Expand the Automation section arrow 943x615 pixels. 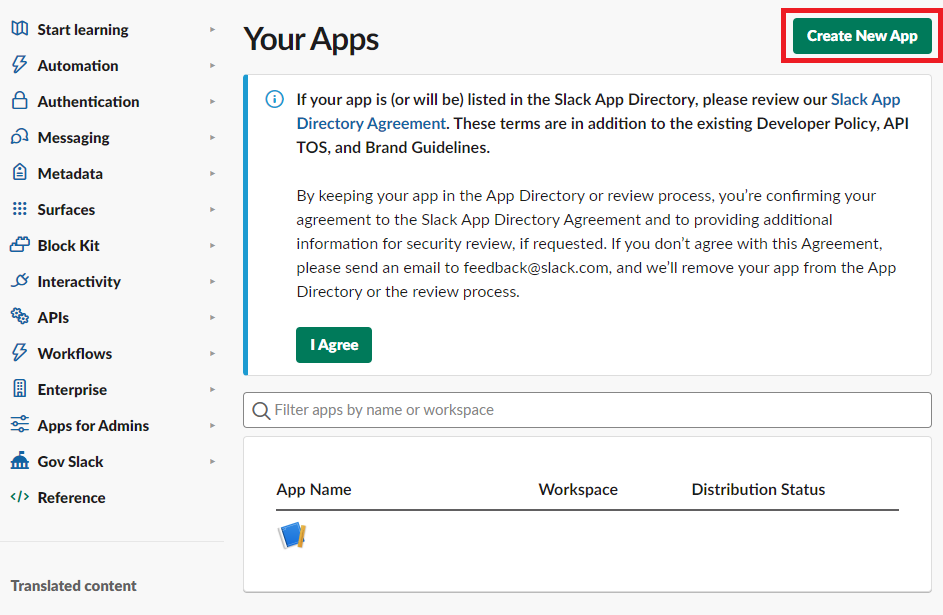212,66
